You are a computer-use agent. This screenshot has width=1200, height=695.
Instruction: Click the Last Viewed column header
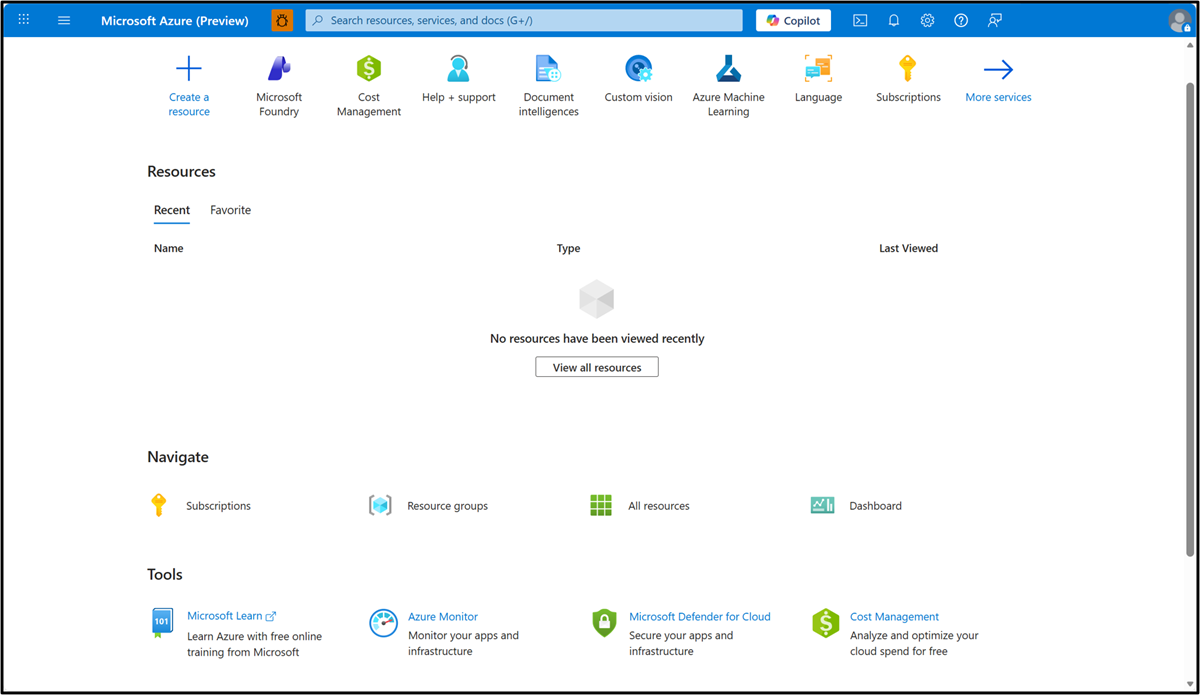pyautogui.click(x=908, y=248)
